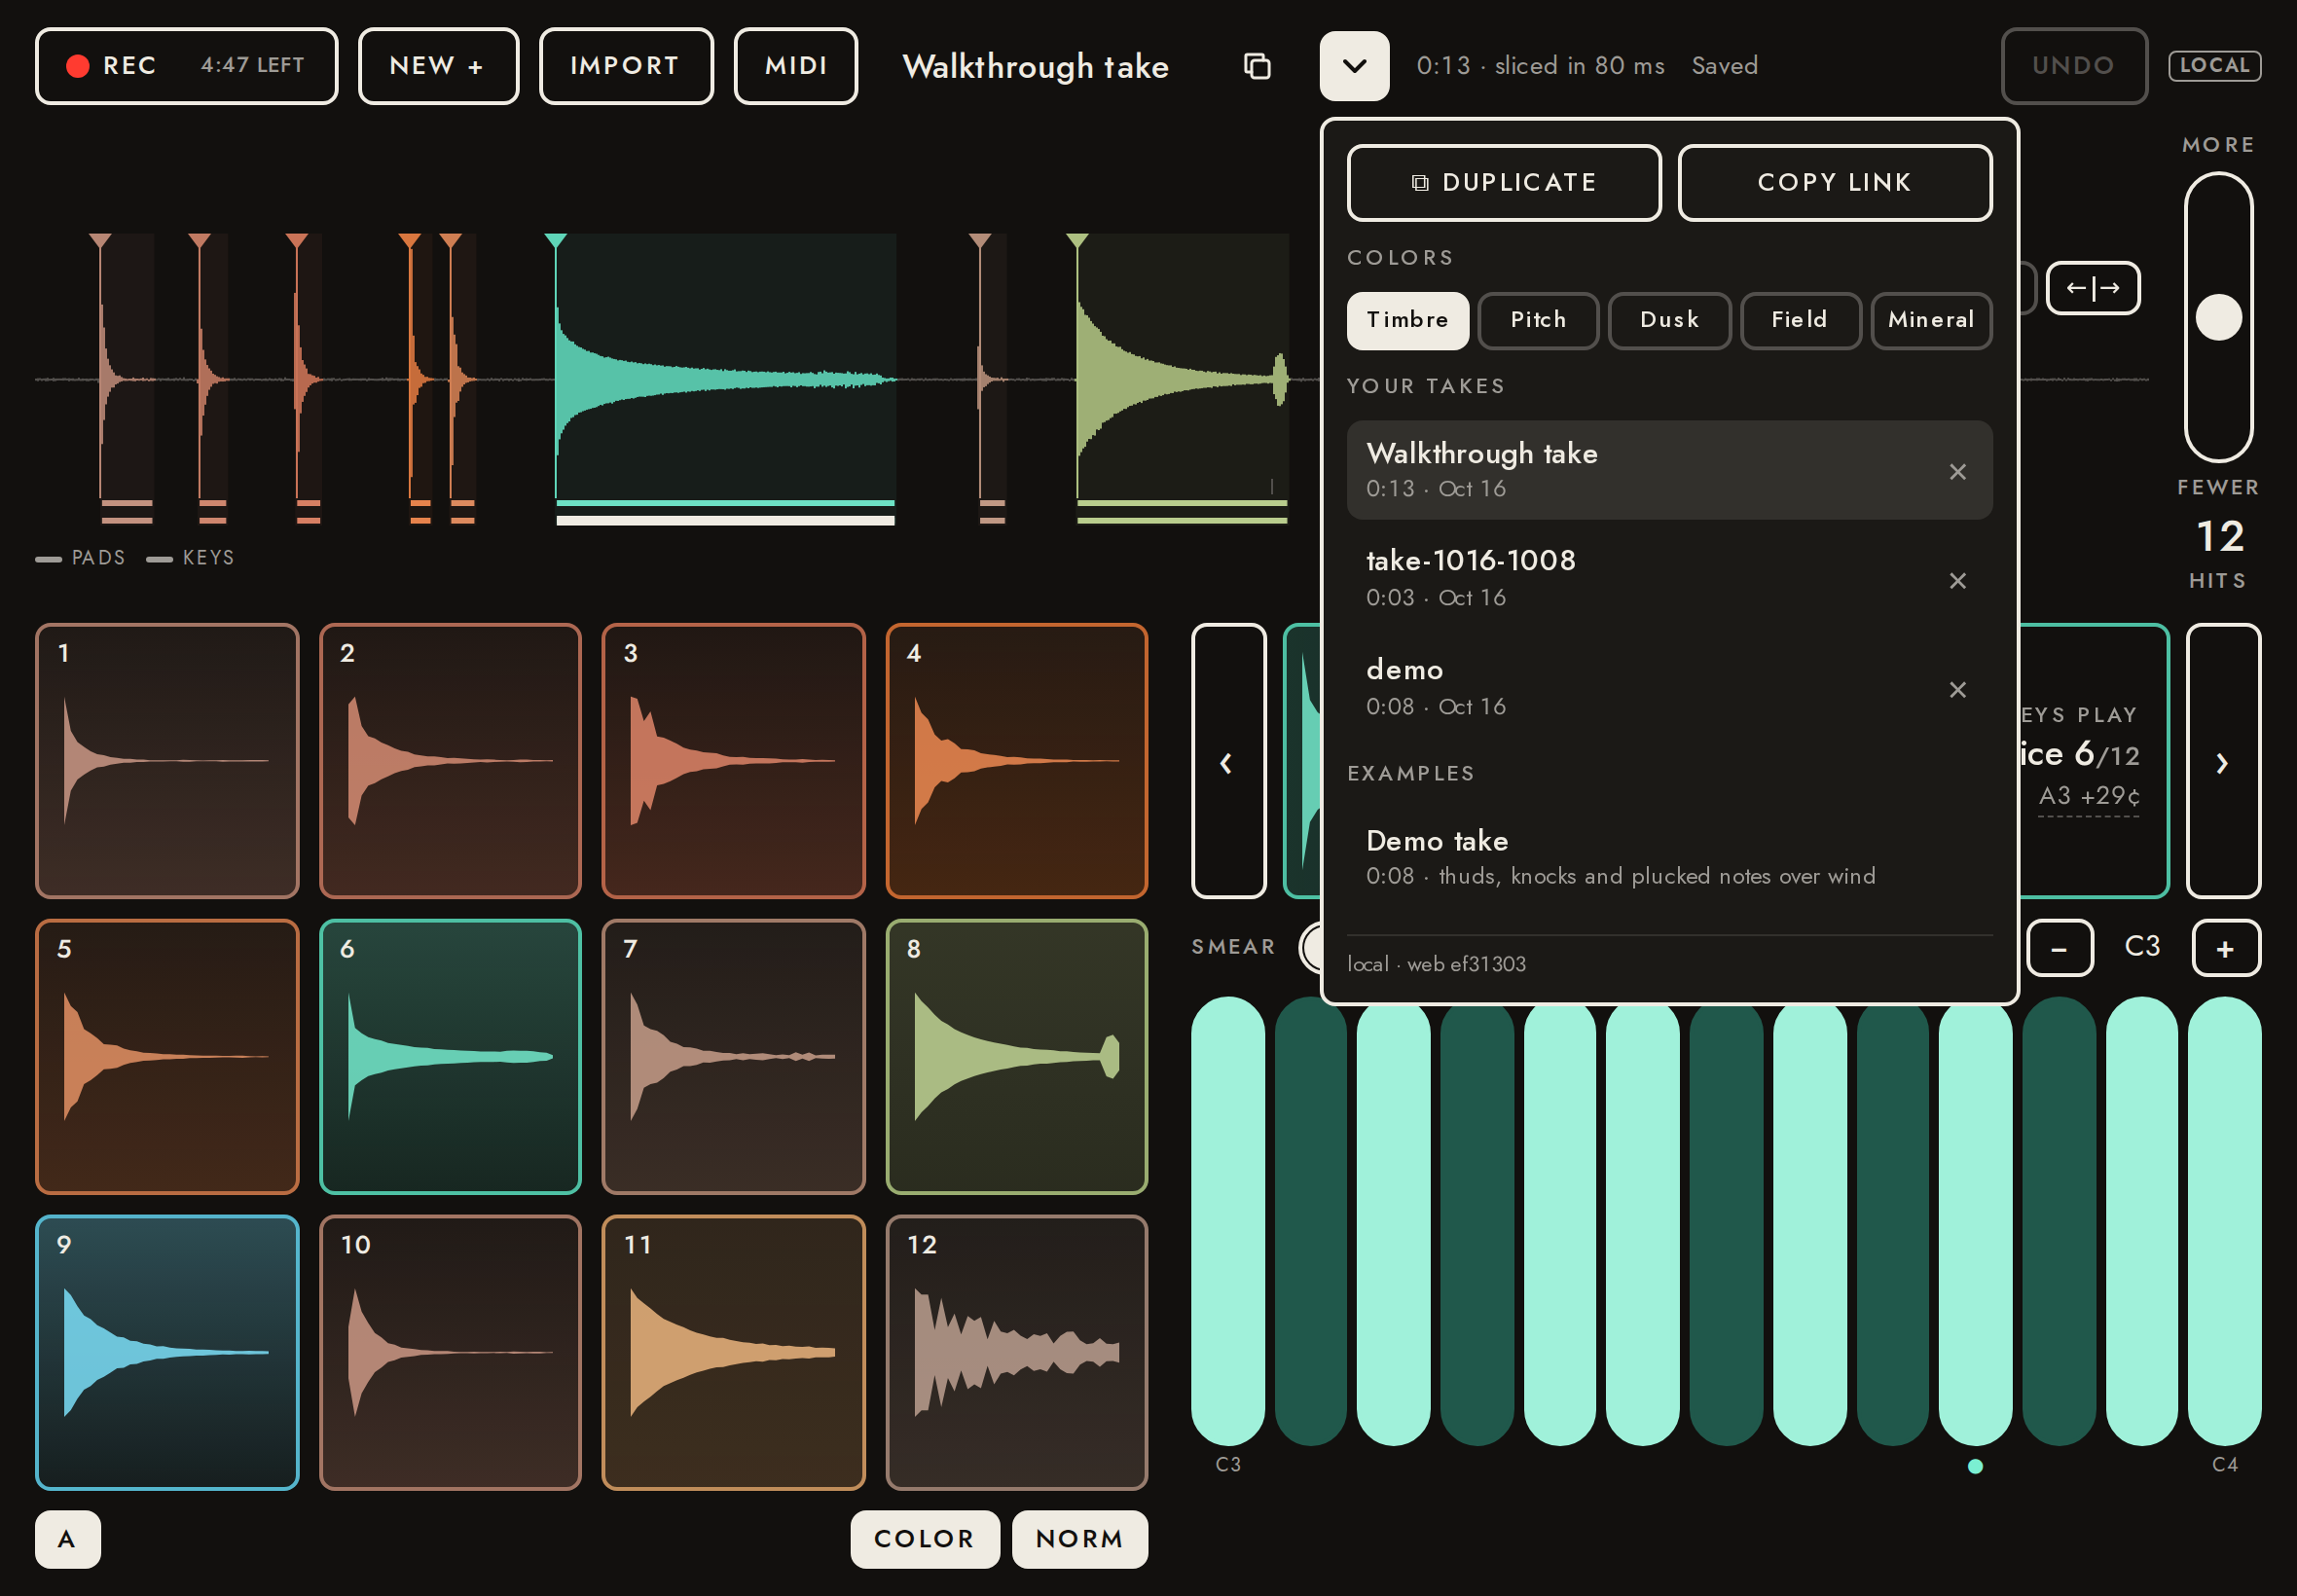Screen dimensions: 2297x1596
Task: Select the Dusk color scheme
Action: click(1669, 321)
